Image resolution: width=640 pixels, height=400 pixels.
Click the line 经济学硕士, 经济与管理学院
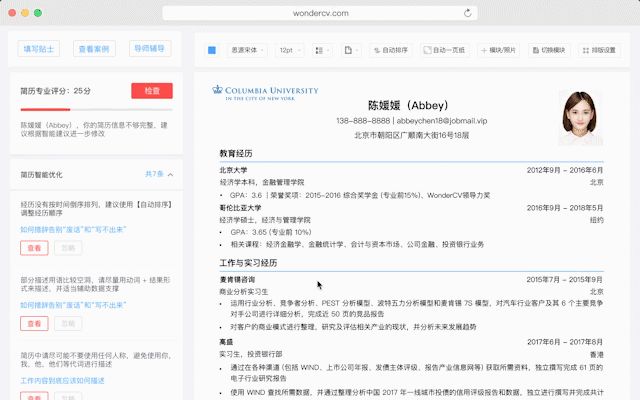tap(265, 220)
